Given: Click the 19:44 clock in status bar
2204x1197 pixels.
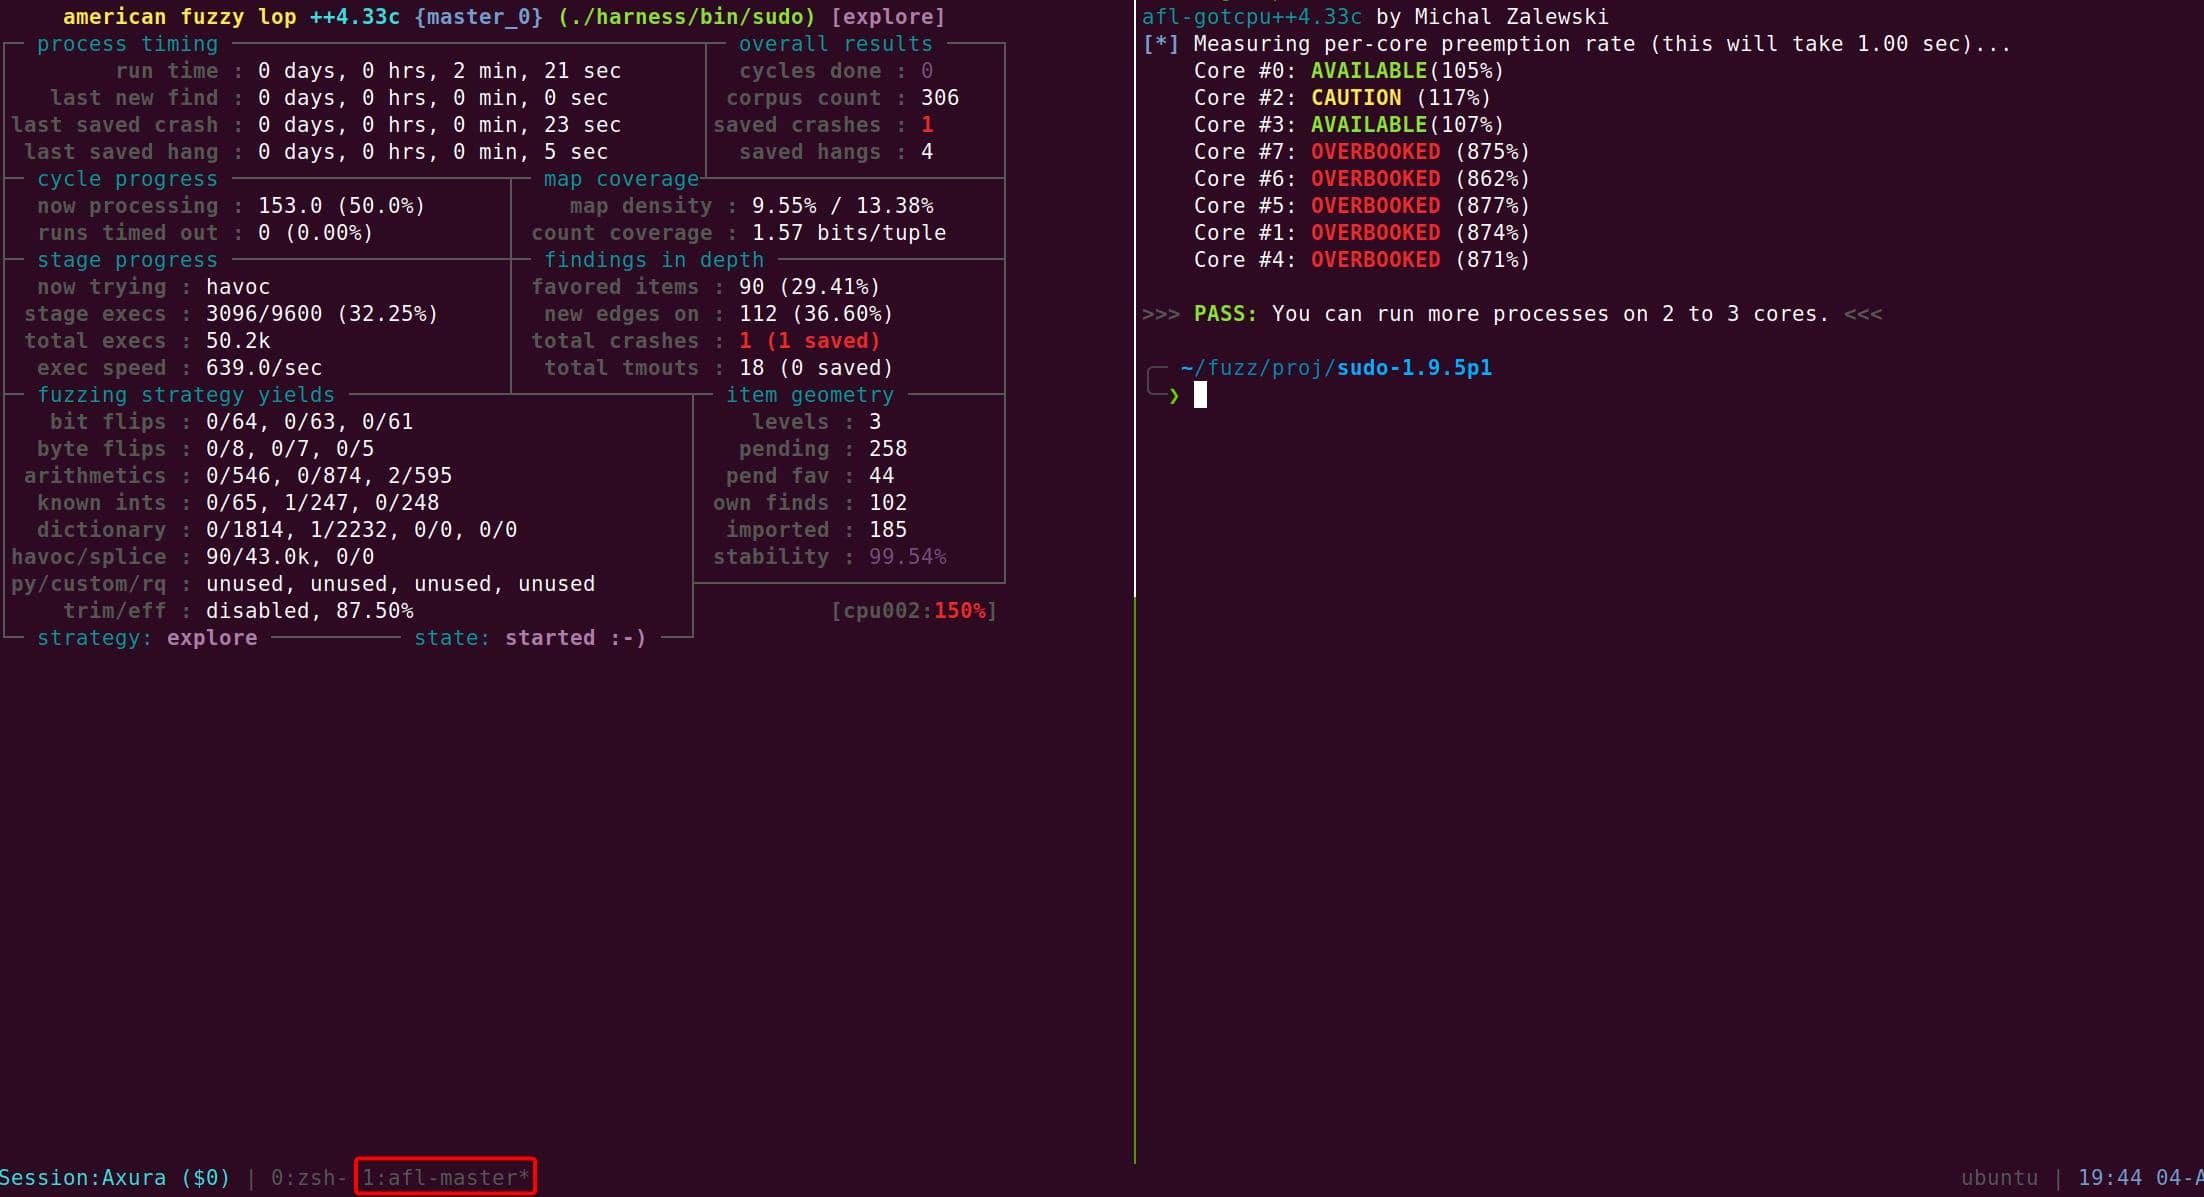Looking at the screenshot, I should pos(2110,1177).
